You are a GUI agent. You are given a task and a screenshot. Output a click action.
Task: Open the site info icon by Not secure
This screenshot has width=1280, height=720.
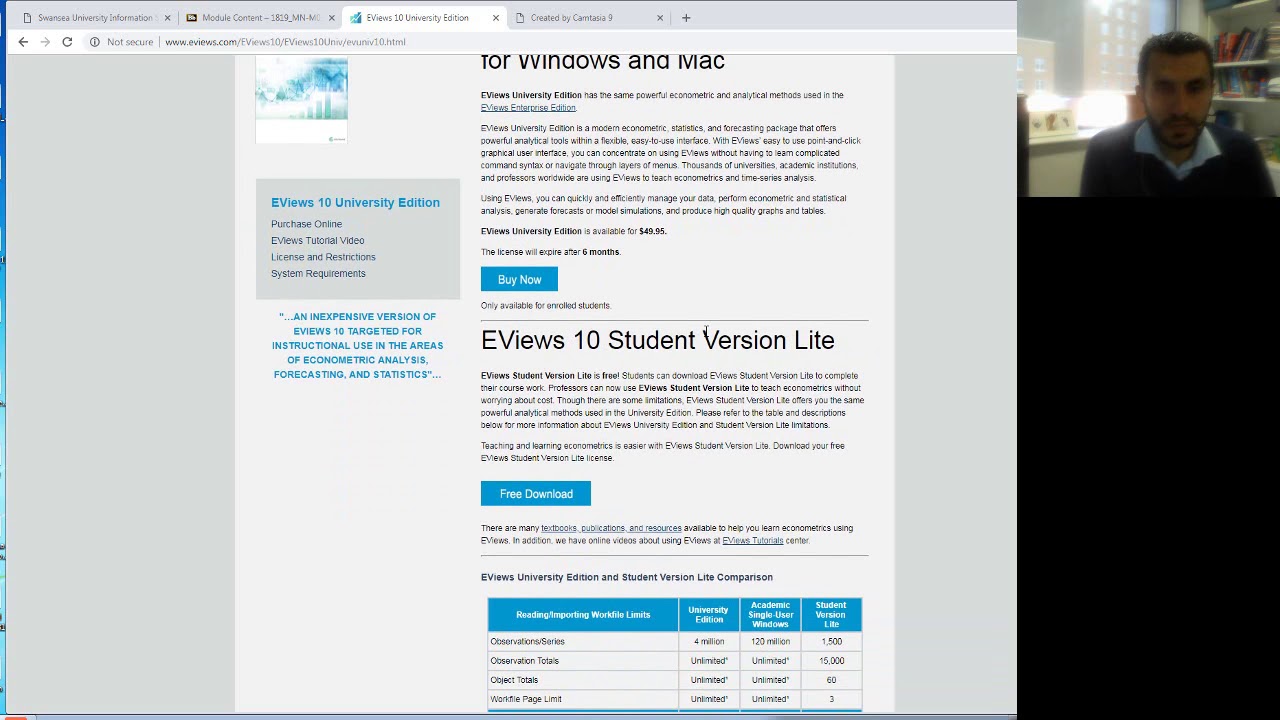tap(94, 42)
